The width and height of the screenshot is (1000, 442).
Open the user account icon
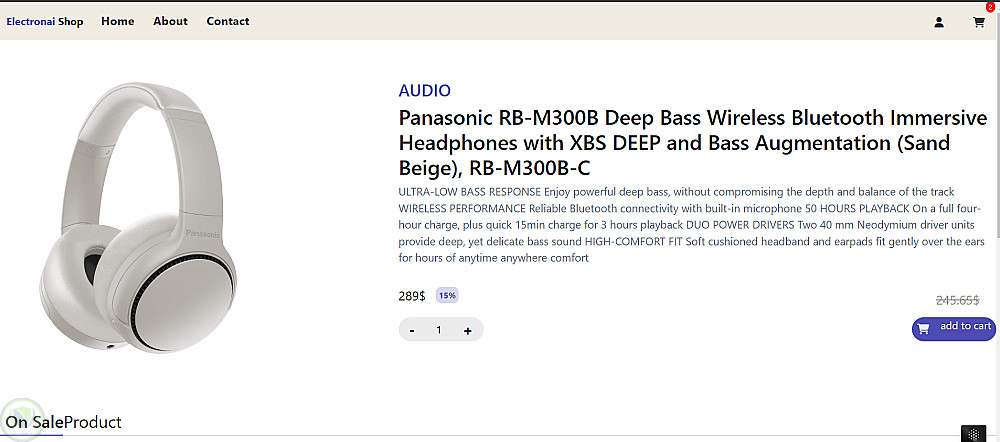pyautogui.click(x=939, y=22)
